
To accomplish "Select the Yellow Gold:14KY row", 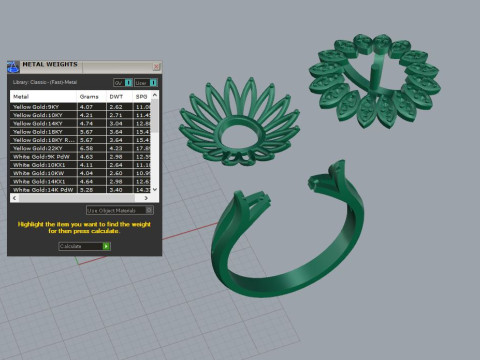I will click(80, 123).
